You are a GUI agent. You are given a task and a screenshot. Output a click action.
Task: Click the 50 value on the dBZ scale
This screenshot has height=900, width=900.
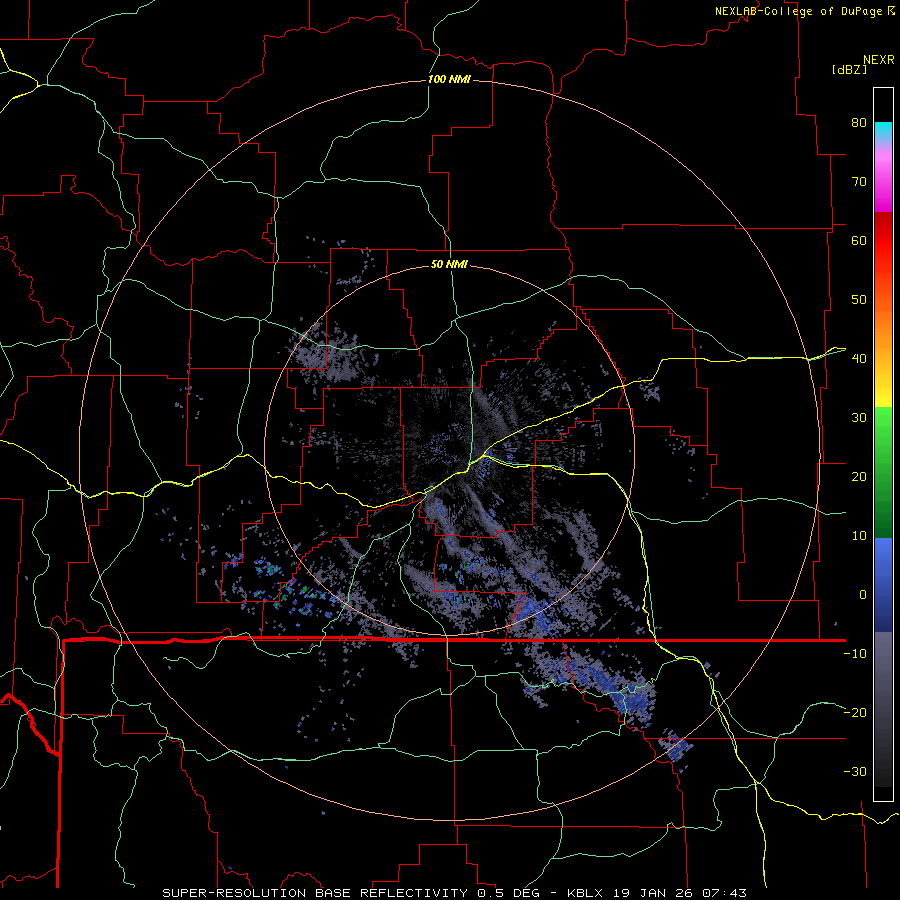point(859,300)
